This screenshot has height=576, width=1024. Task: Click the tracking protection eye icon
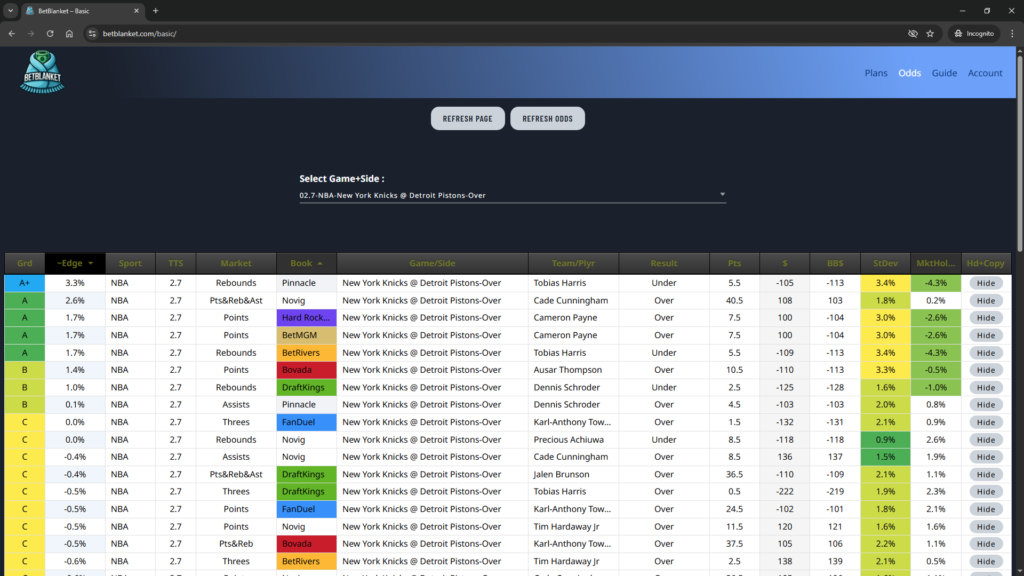(912, 33)
